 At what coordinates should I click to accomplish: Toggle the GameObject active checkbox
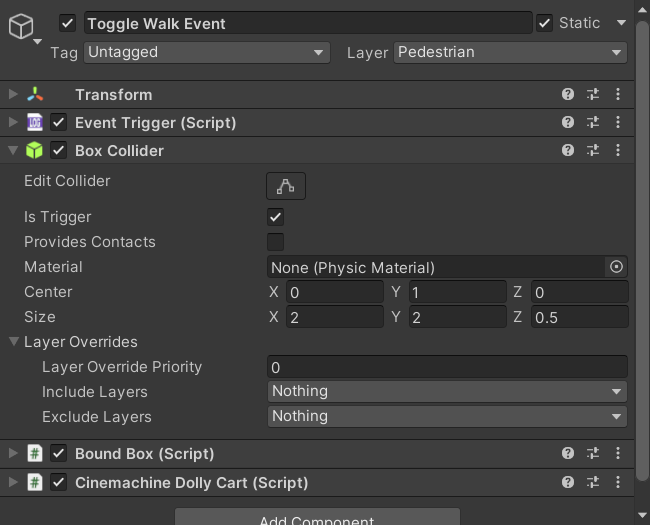[67, 23]
